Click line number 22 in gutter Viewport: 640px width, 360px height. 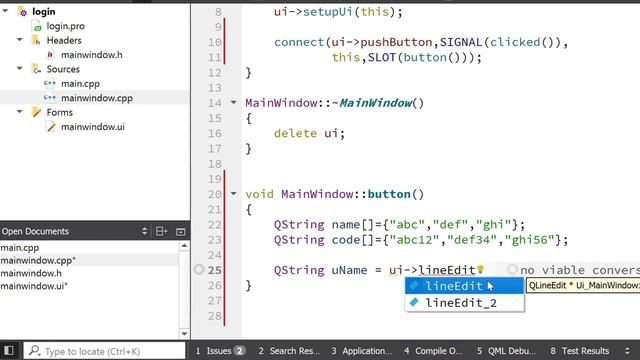tap(215, 225)
